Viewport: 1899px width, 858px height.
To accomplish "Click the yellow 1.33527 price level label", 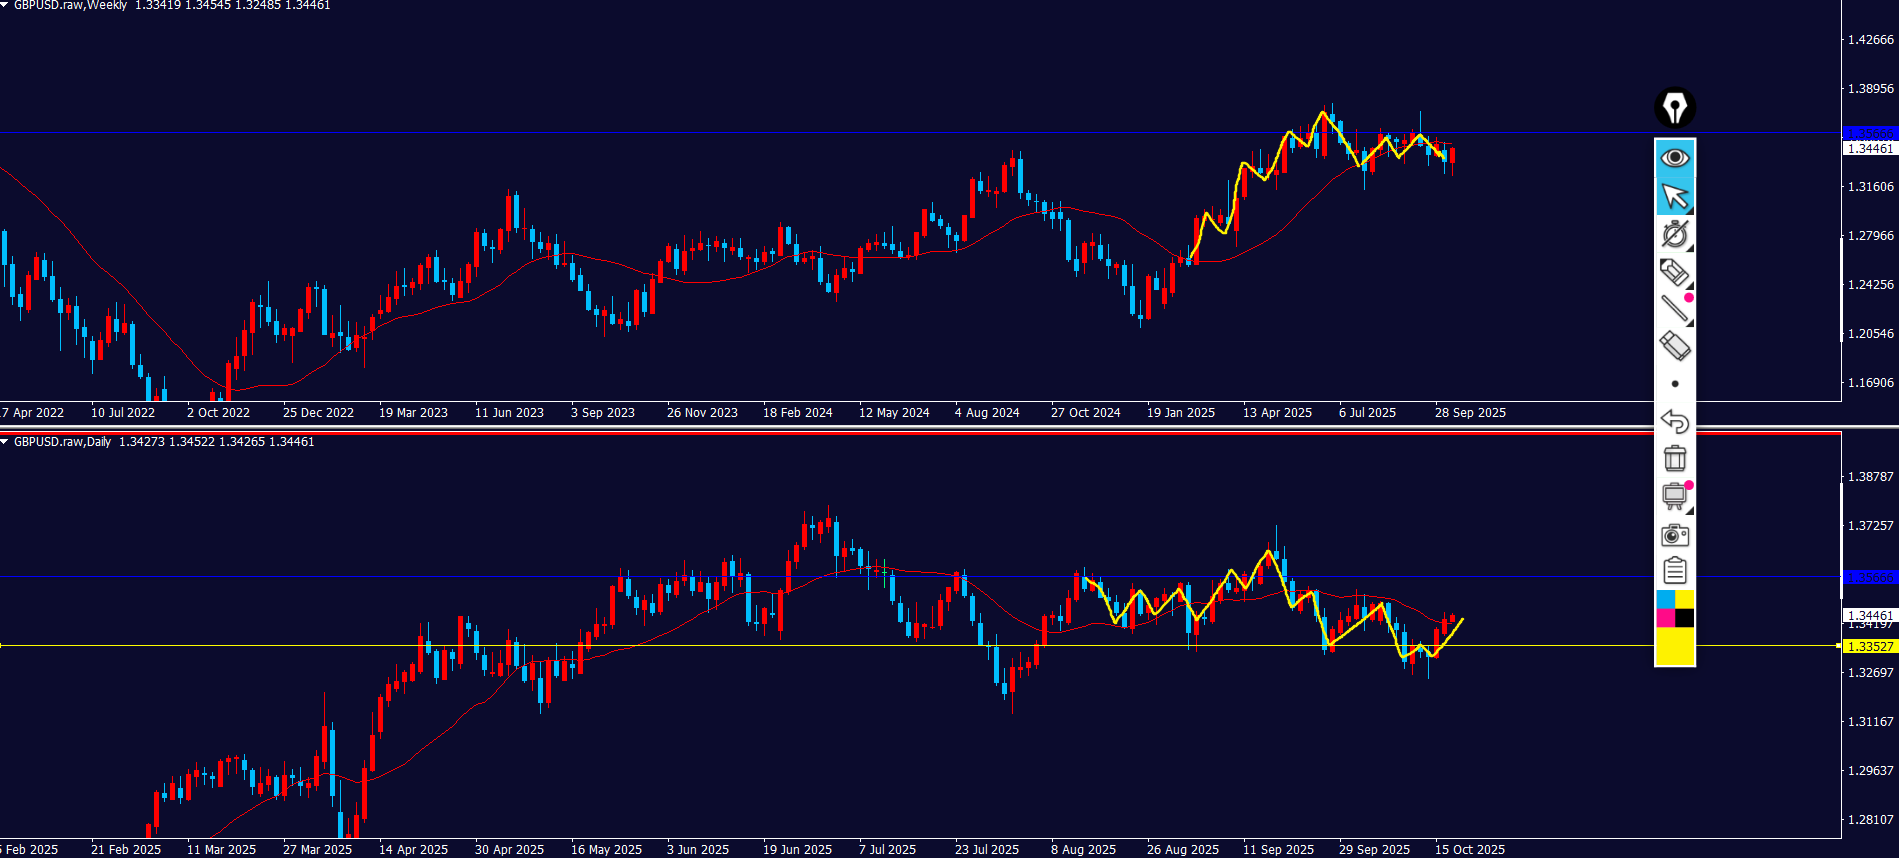I will [x=1869, y=647].
